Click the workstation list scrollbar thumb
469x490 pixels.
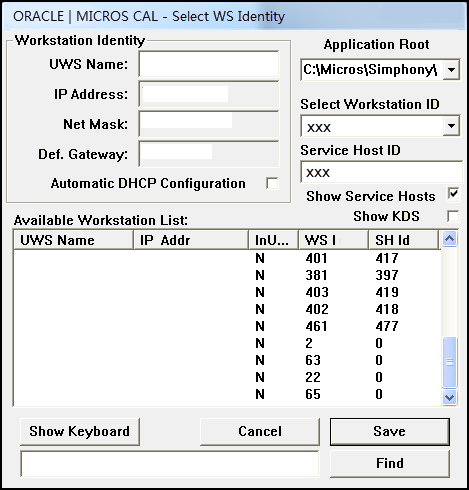[450, 362]
